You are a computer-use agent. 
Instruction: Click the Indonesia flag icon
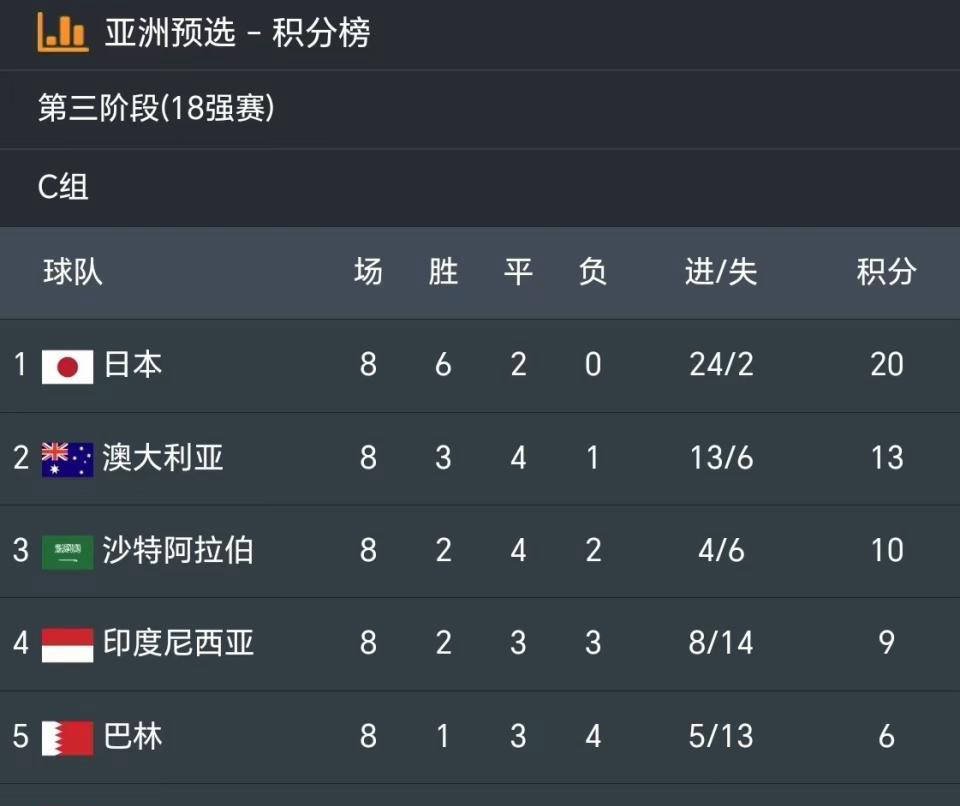coord(67,645)
